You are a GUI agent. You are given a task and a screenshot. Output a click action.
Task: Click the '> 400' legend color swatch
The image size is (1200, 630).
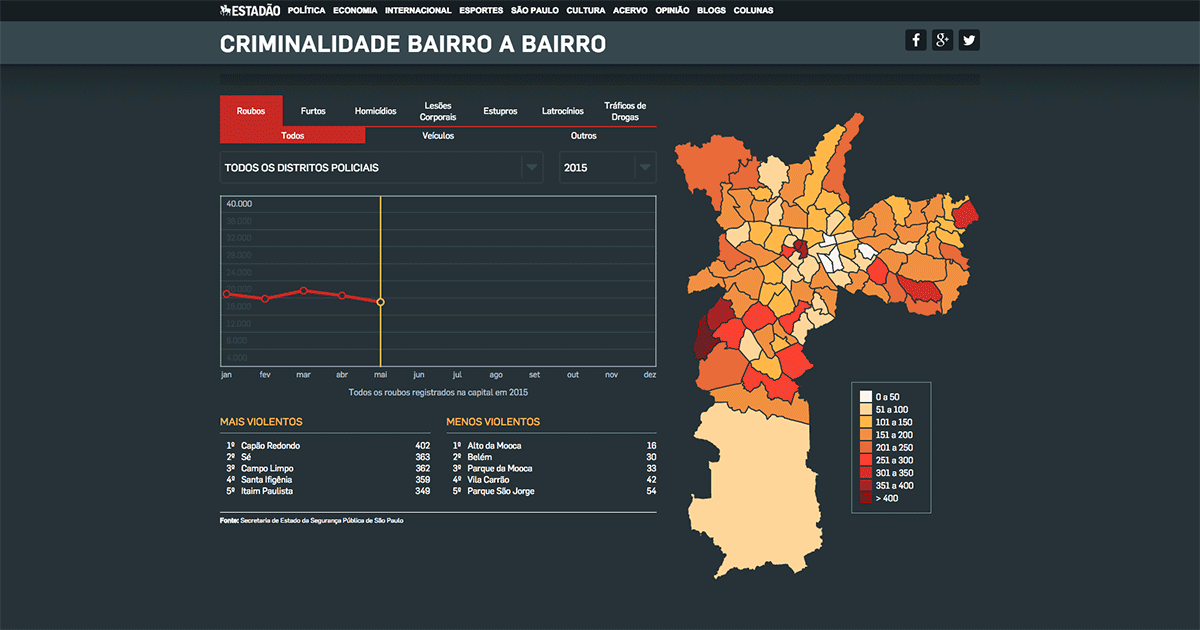(x=866, y=498)
